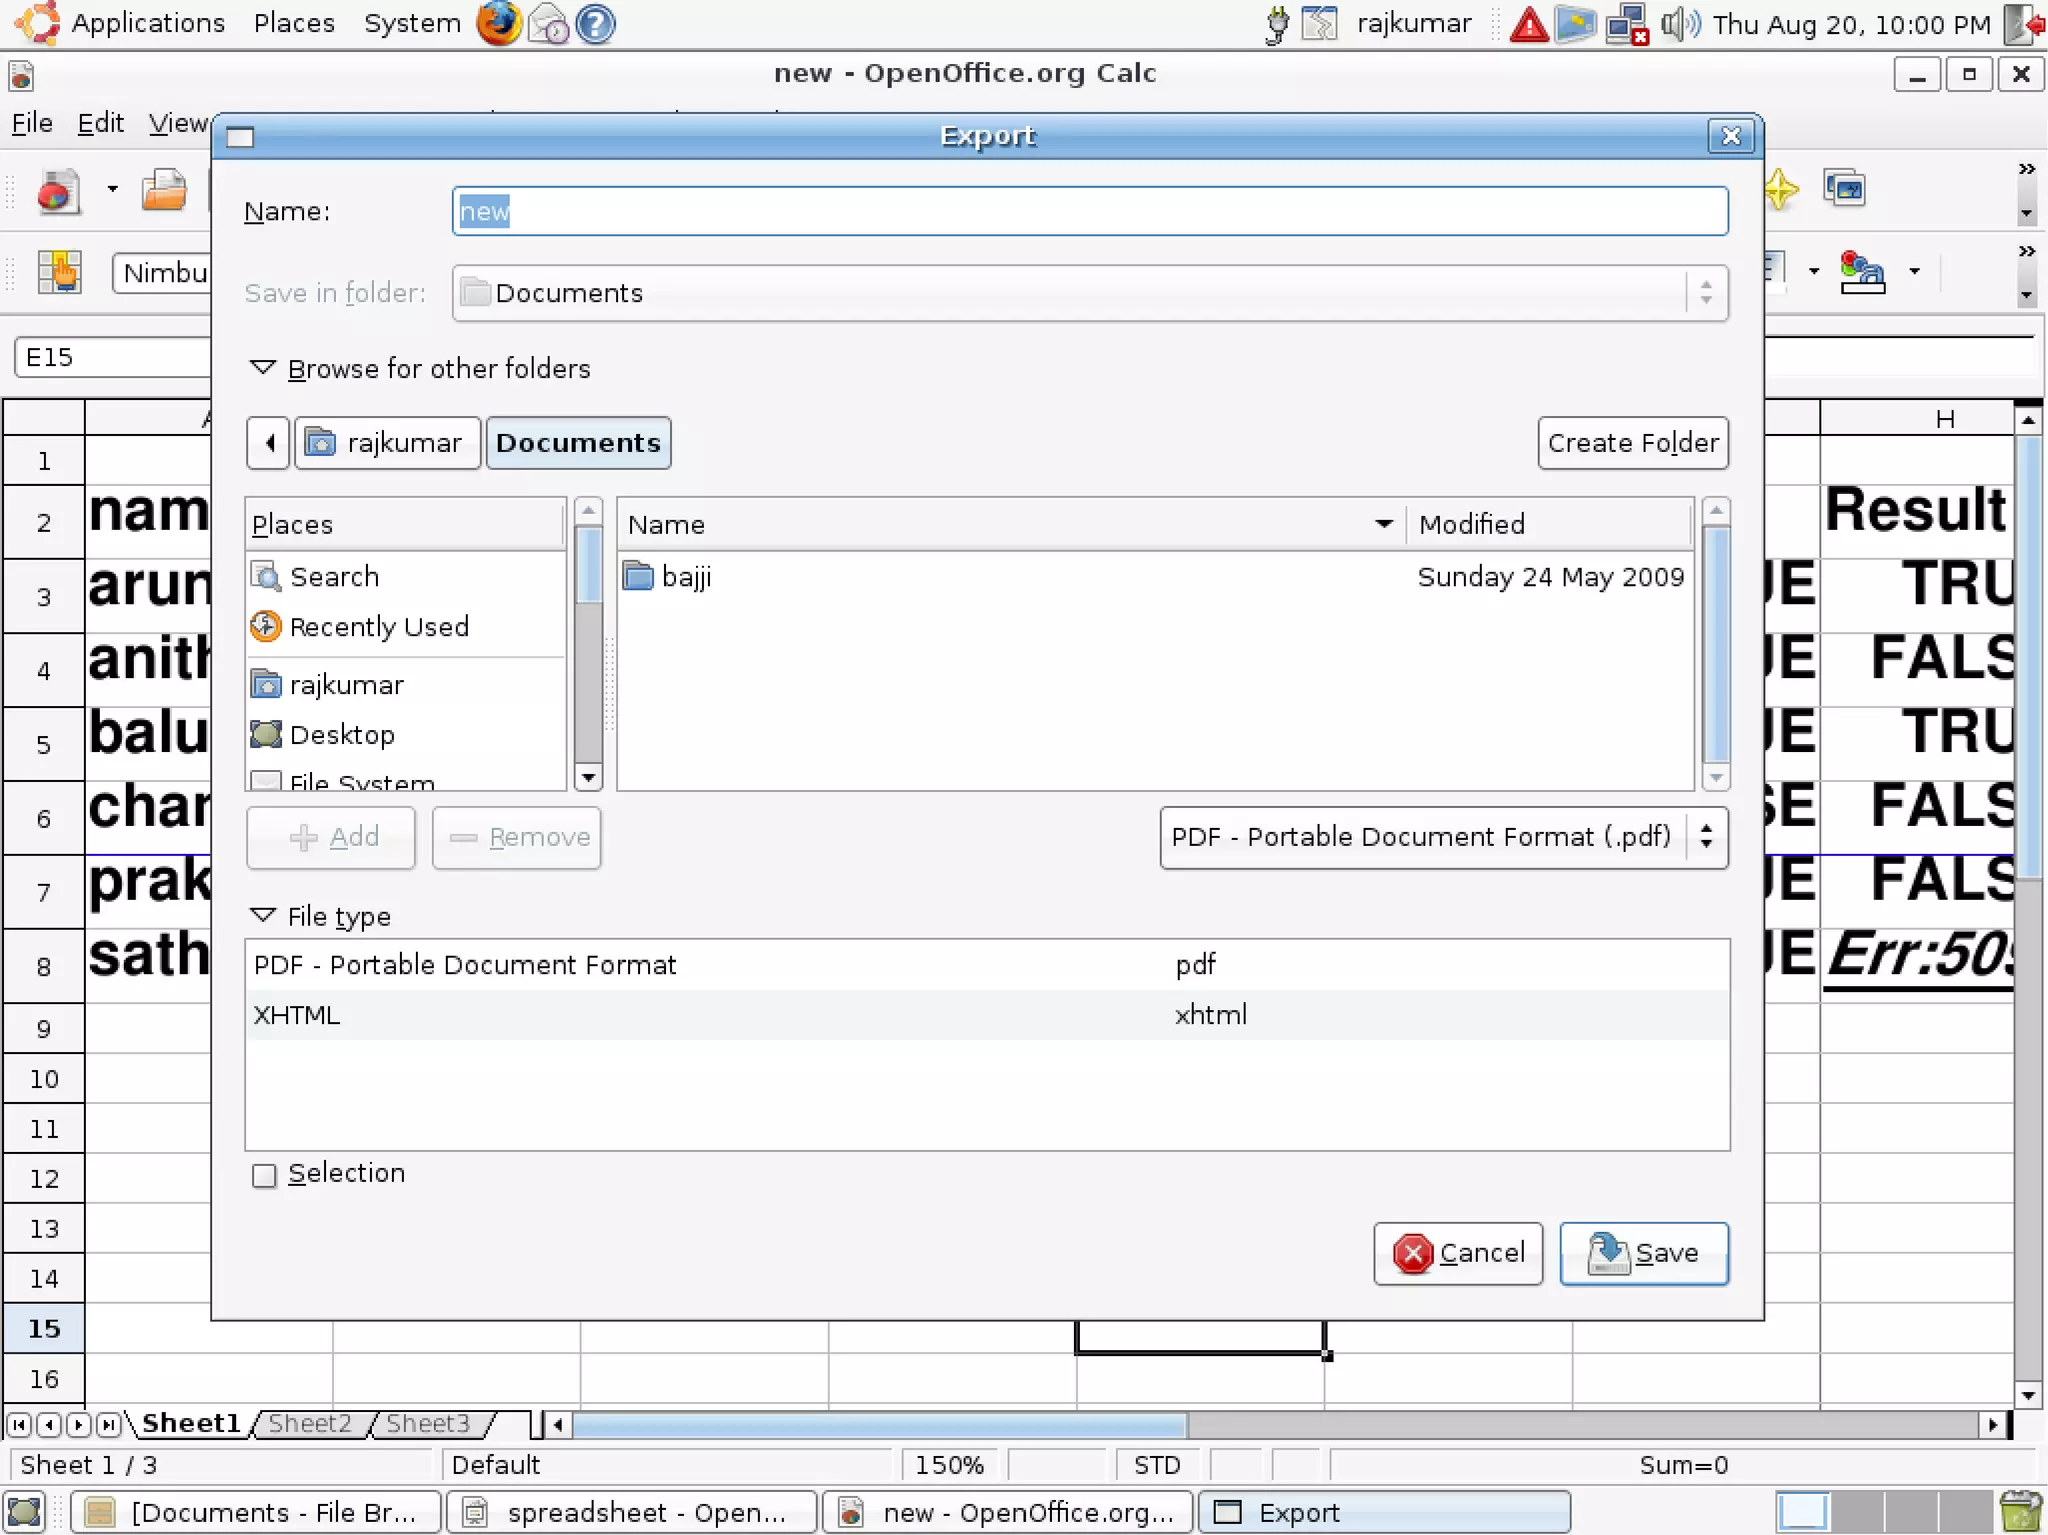Image resolution: width=2048 pixels, height=1535 pixels.
Task: Select the bajji folder in file list
Action: [686, 577]
